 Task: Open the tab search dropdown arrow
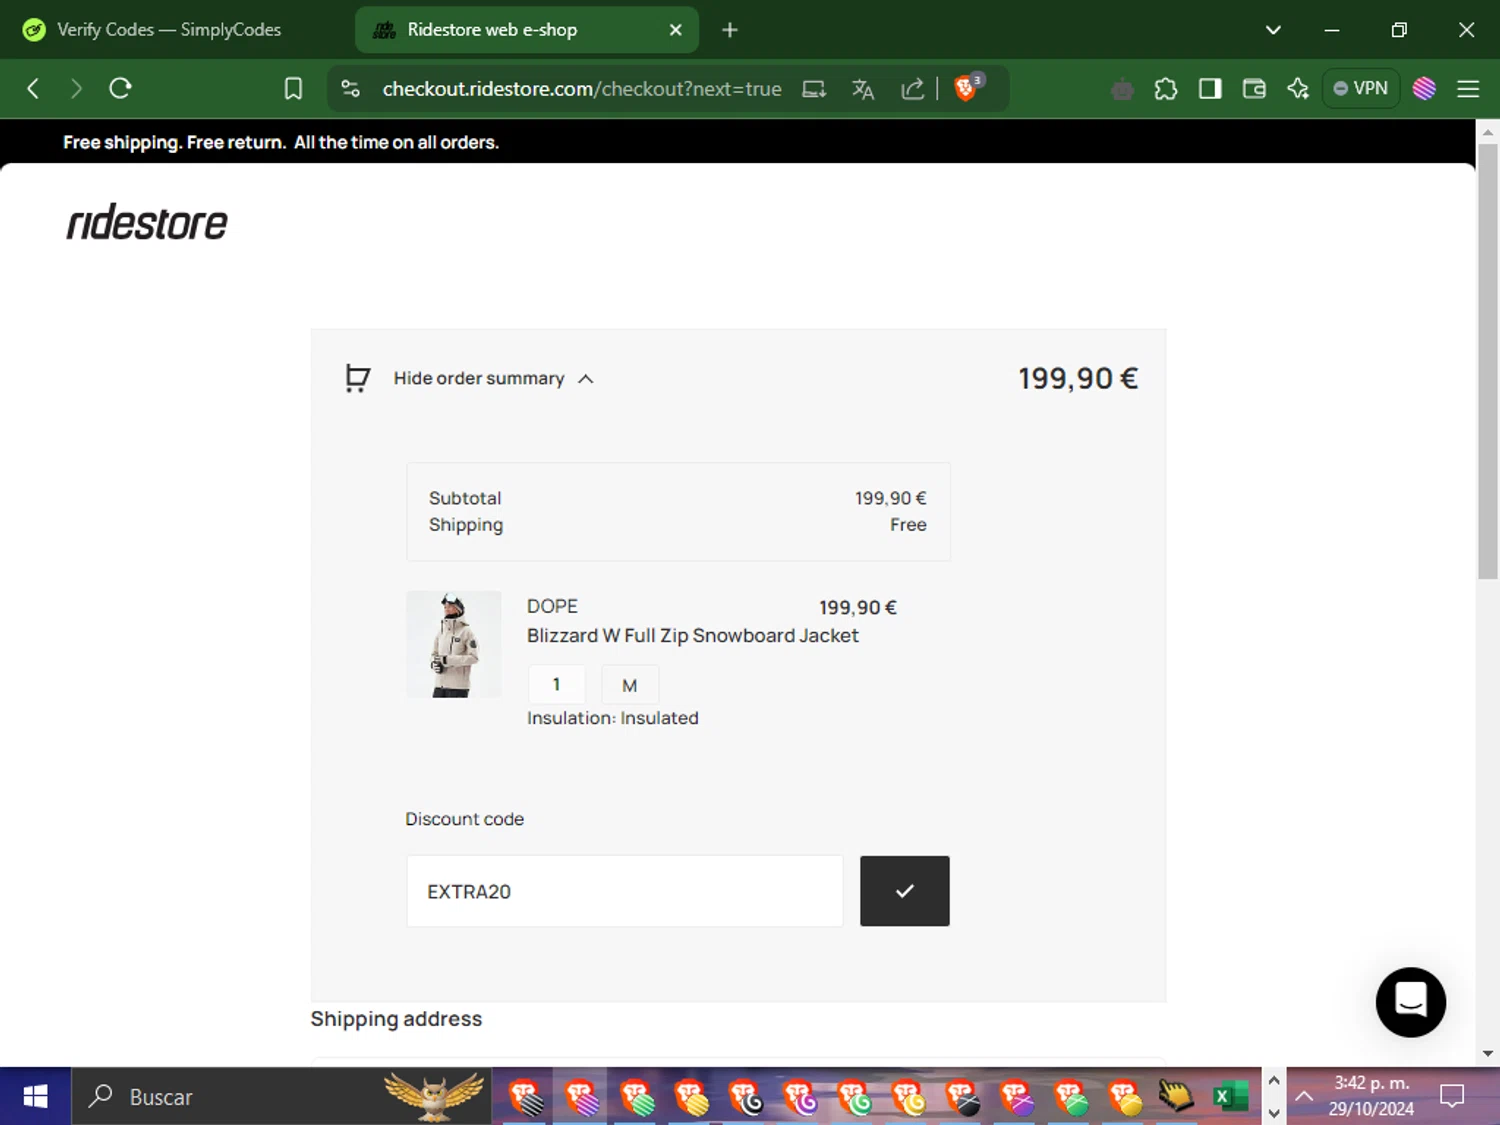tap(1273, 30)
